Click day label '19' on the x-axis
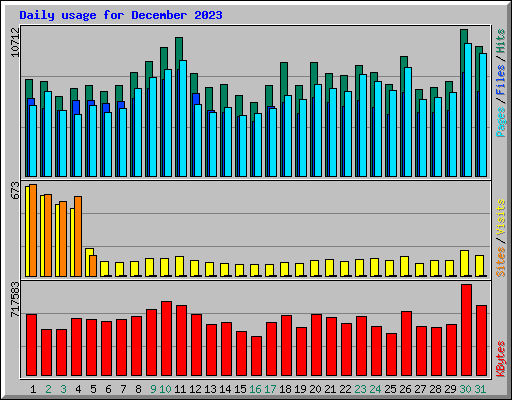512x400 pixels. [x=300, y=389]
